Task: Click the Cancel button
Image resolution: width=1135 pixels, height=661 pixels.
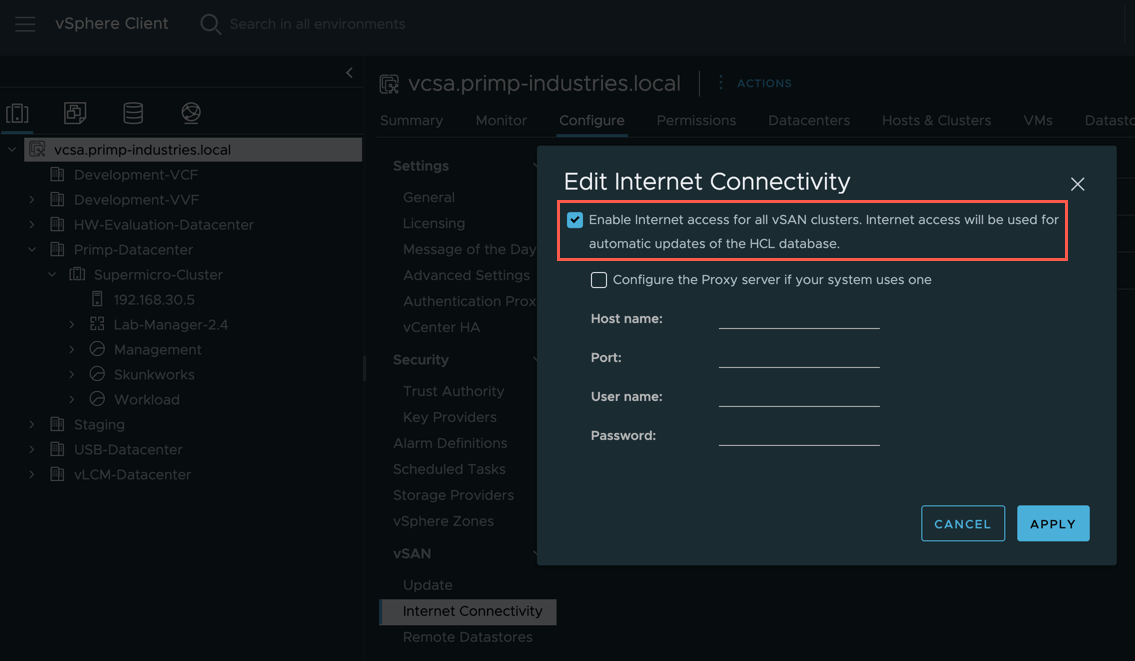Action: click(x=963, y=523)
